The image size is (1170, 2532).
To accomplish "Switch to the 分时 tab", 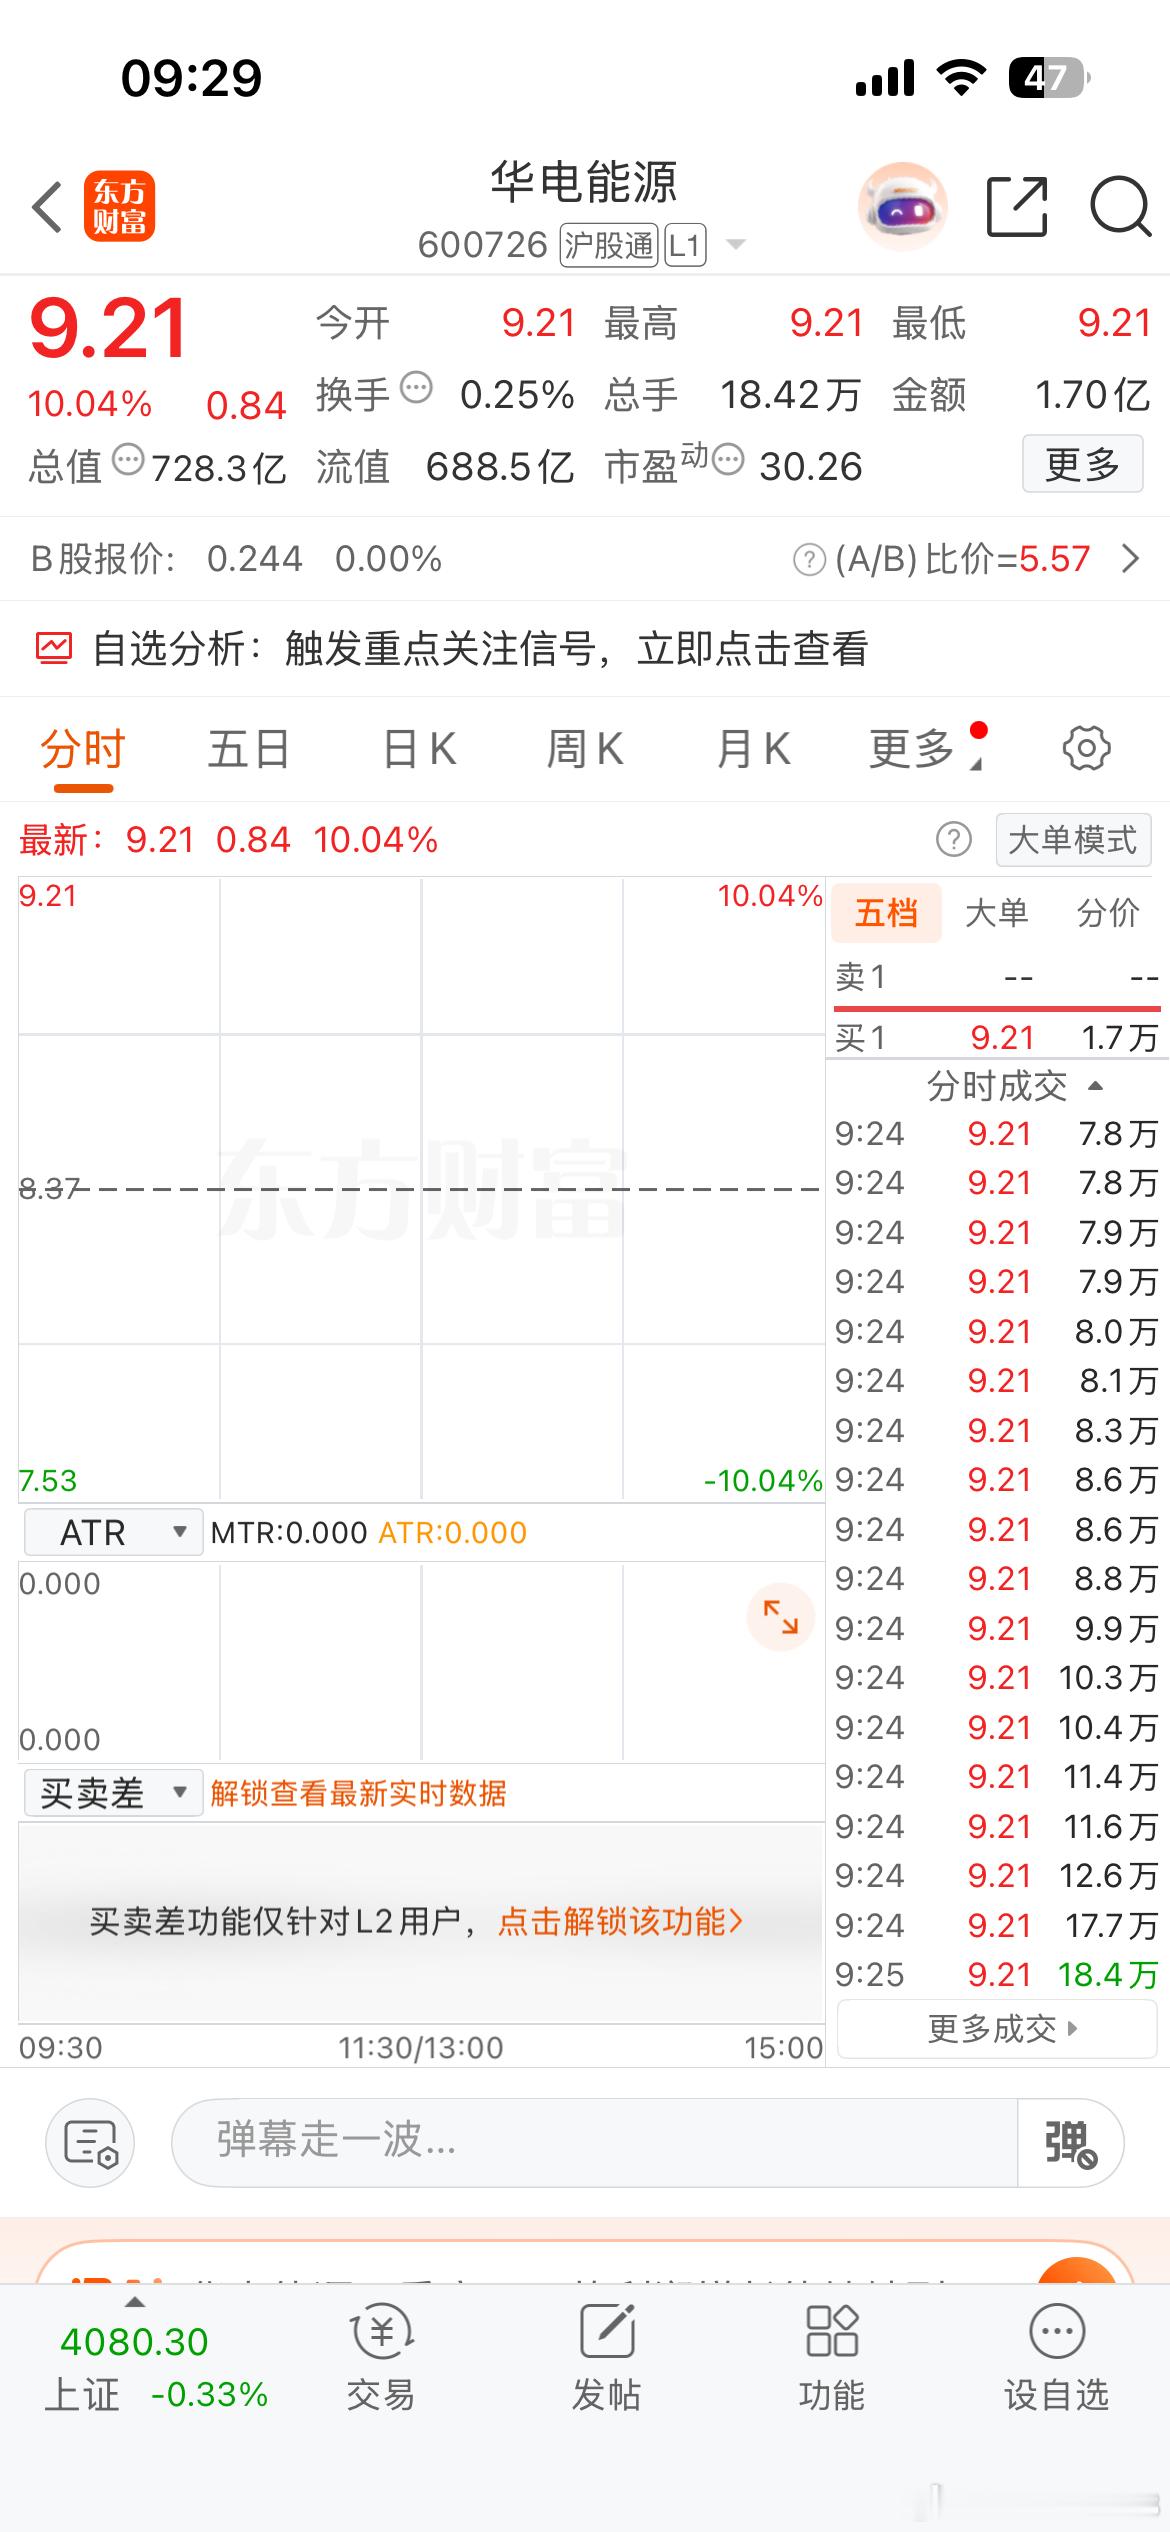I will [x=82, y=750].
